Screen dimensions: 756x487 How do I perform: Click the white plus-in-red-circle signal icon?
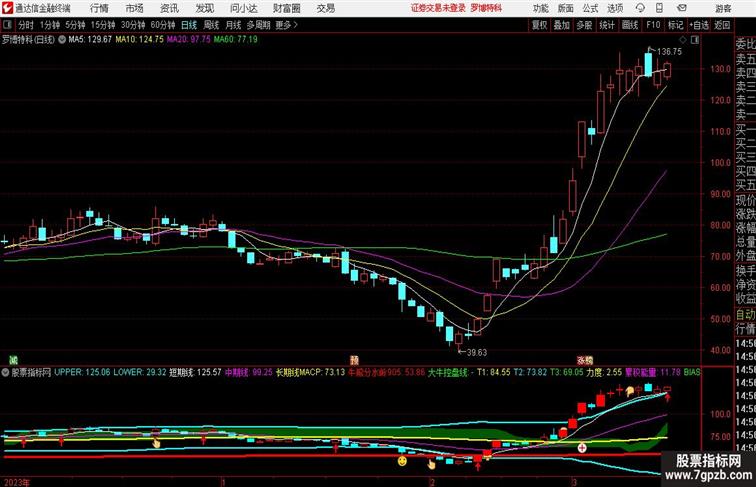click(x=582, y=448)
